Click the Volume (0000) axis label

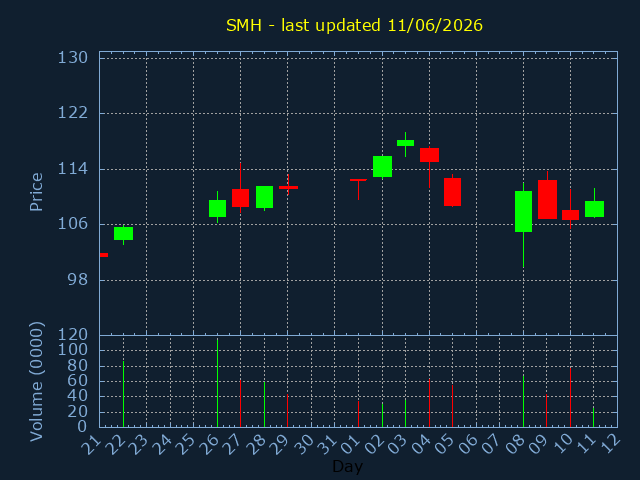(x=36, y=382)
